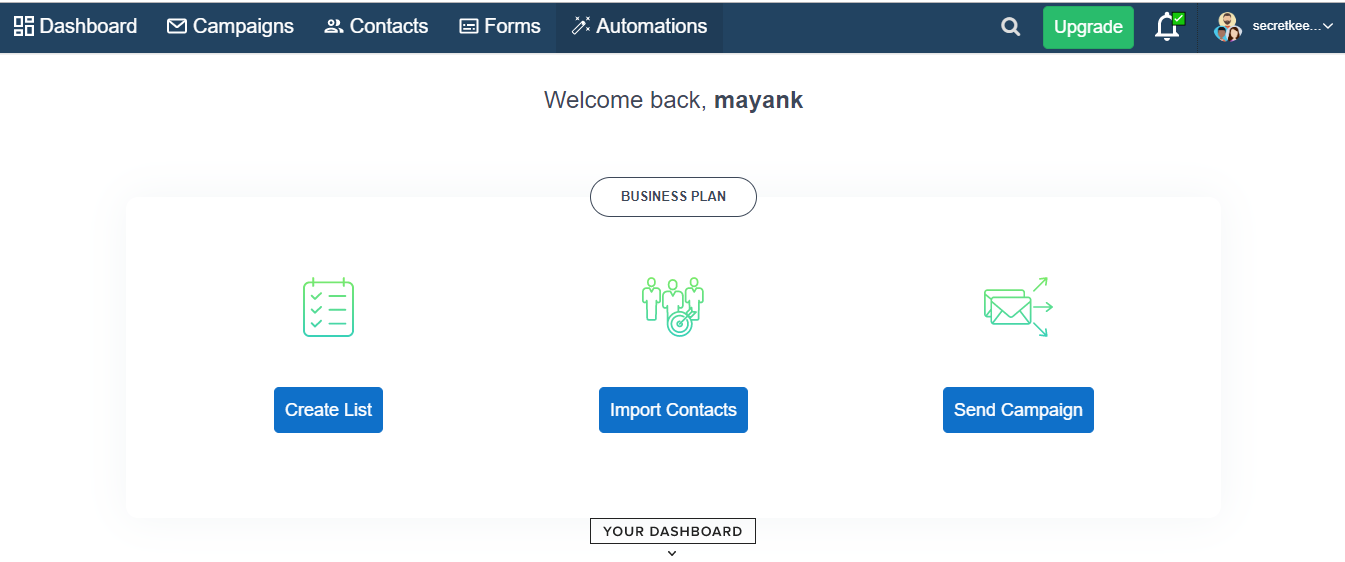The height and width of the screenshot is (562, 1345).
Task: Open the Campaigns menu item
Action: click(231, 27)
